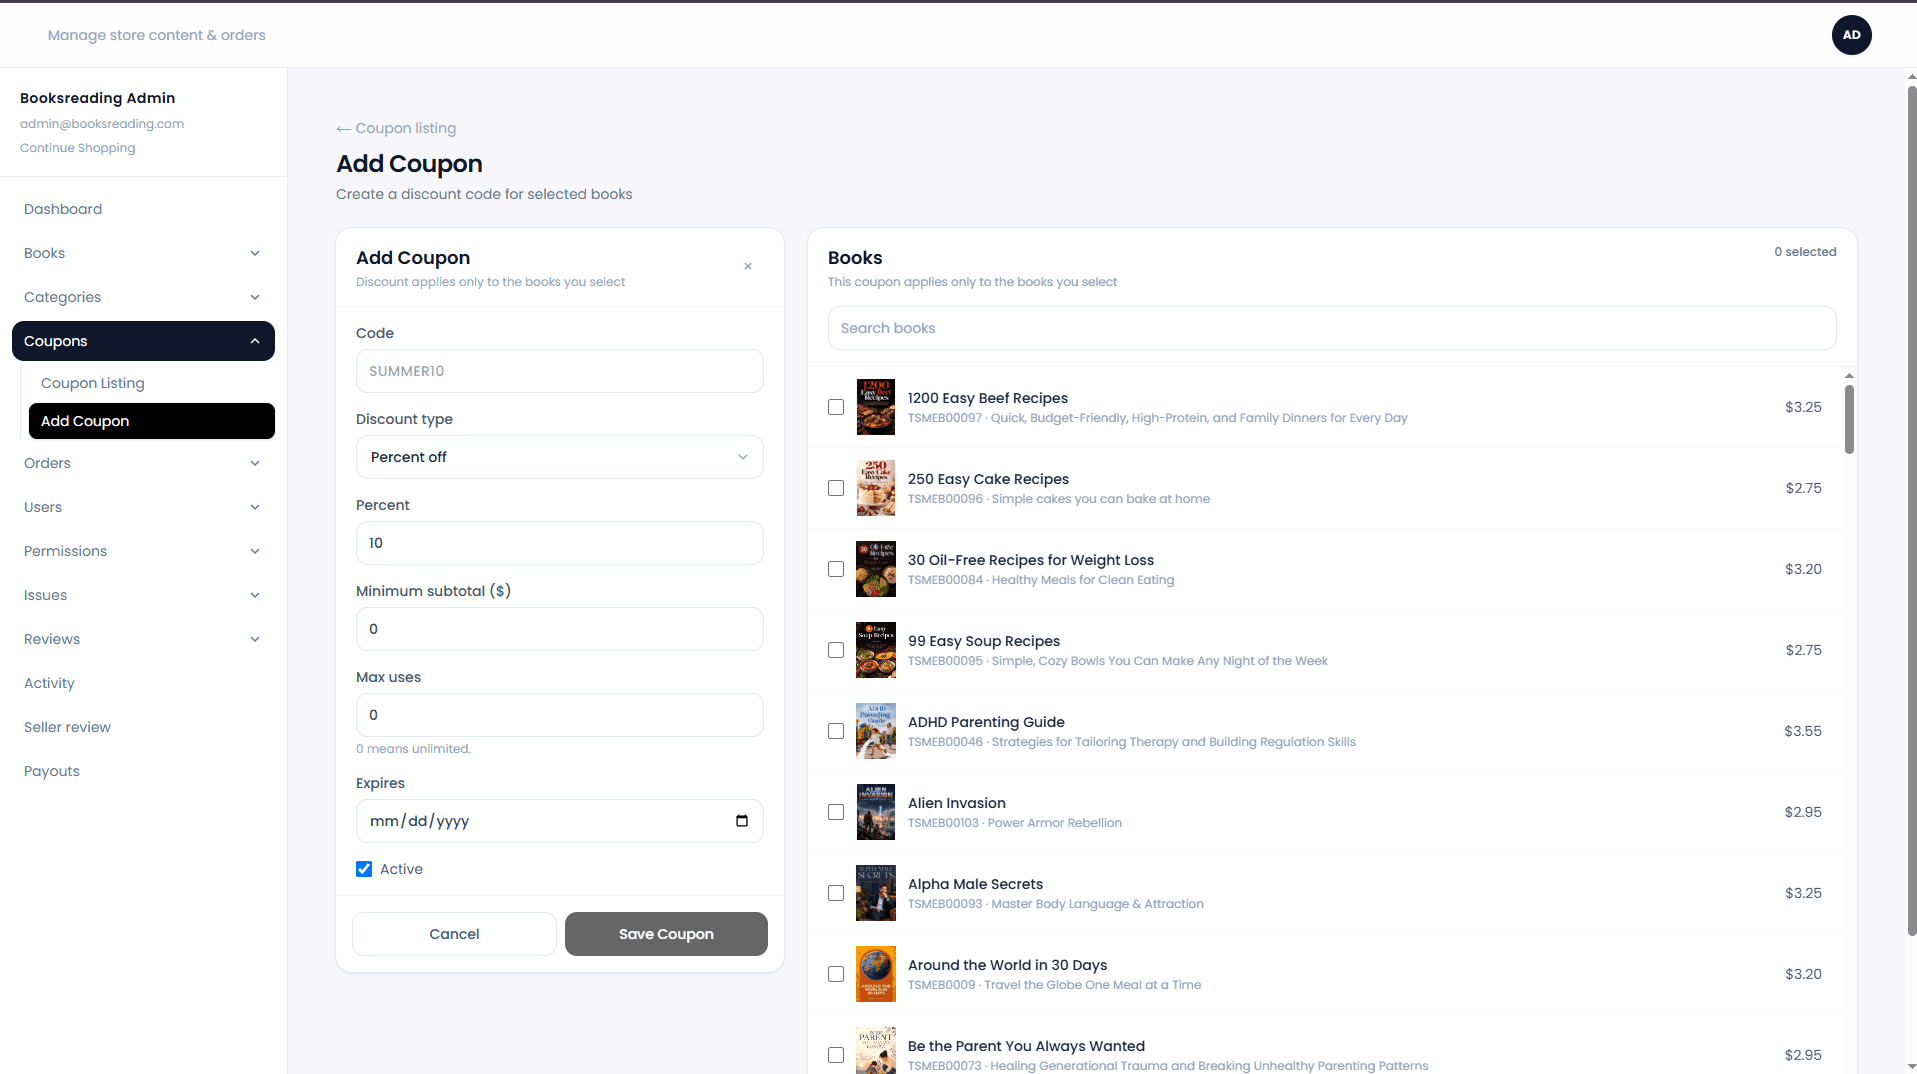Open the Activity sidebar item
Viewport: 1917px width, 1074px height.
pos(143,683)
